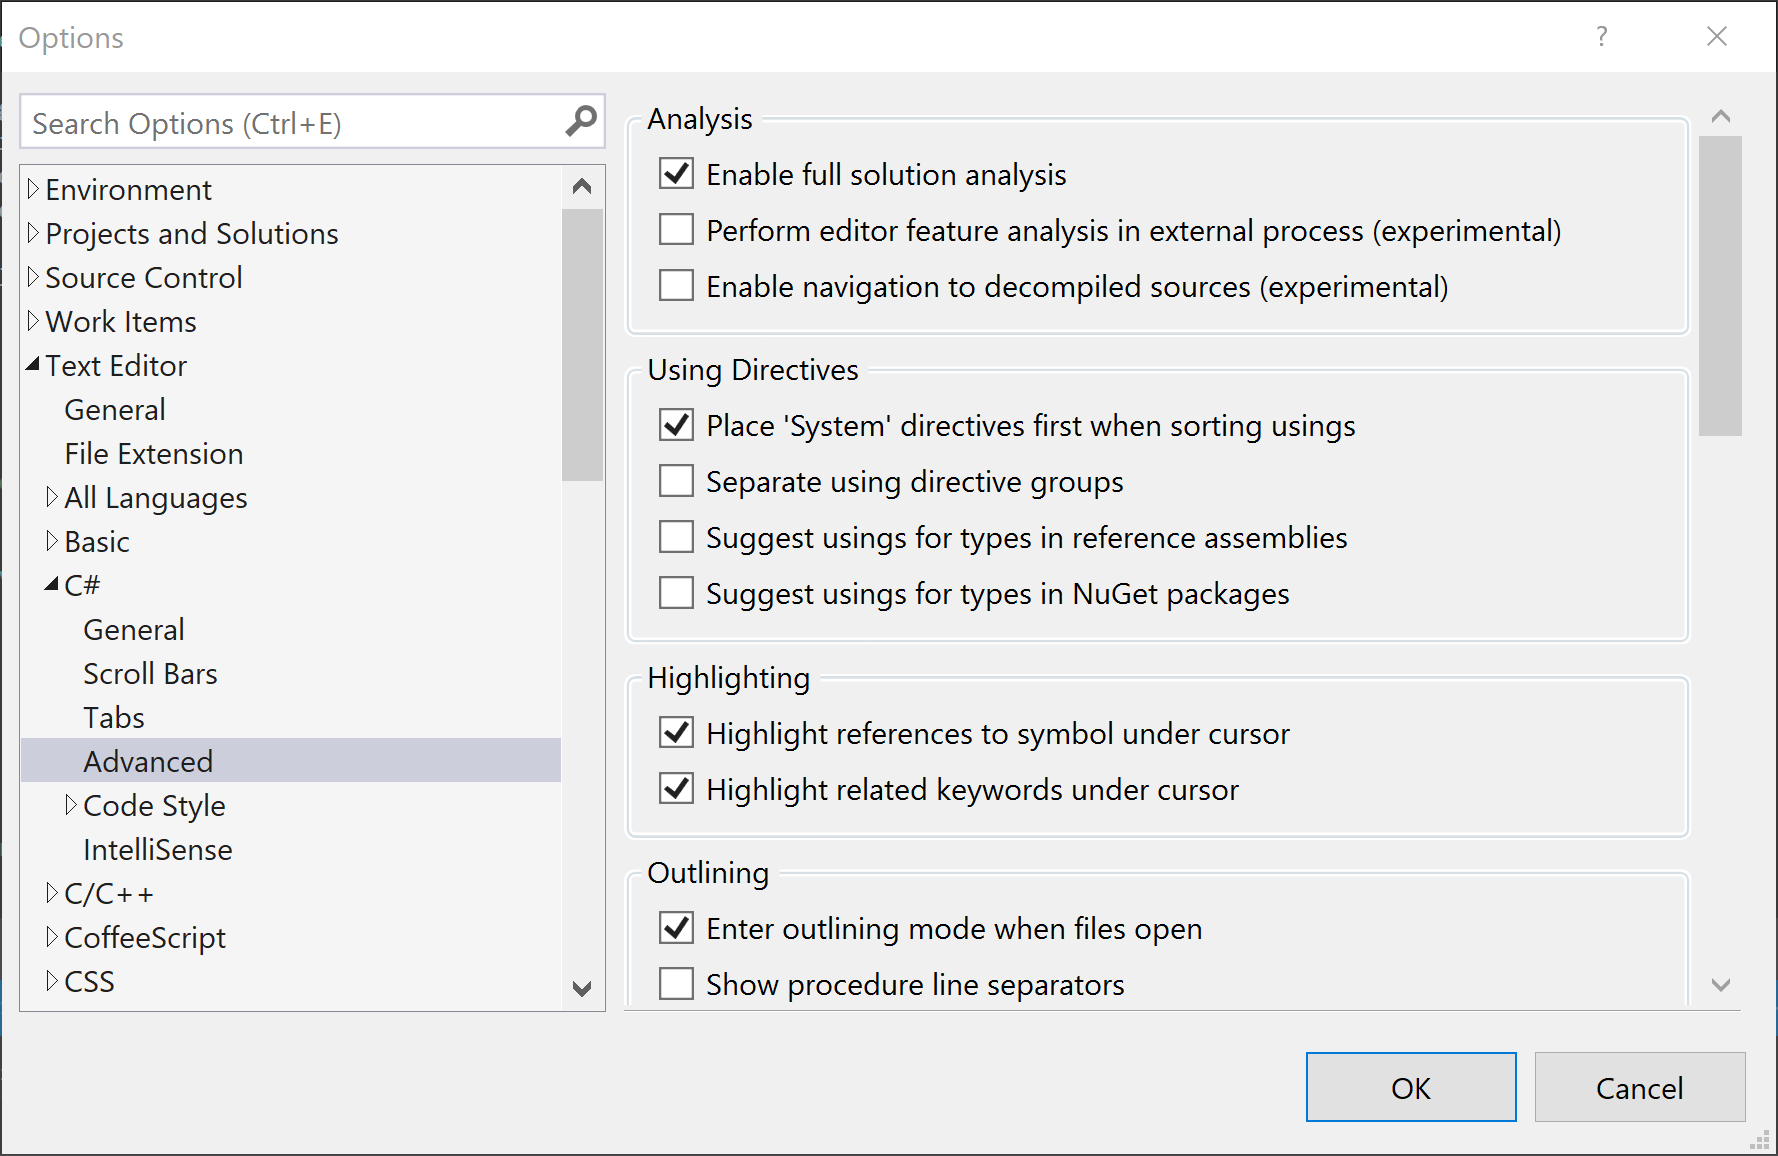Viewport: 1778px width, 1156px height.
Task: Expand the Environment node
Action: (33, 189)
